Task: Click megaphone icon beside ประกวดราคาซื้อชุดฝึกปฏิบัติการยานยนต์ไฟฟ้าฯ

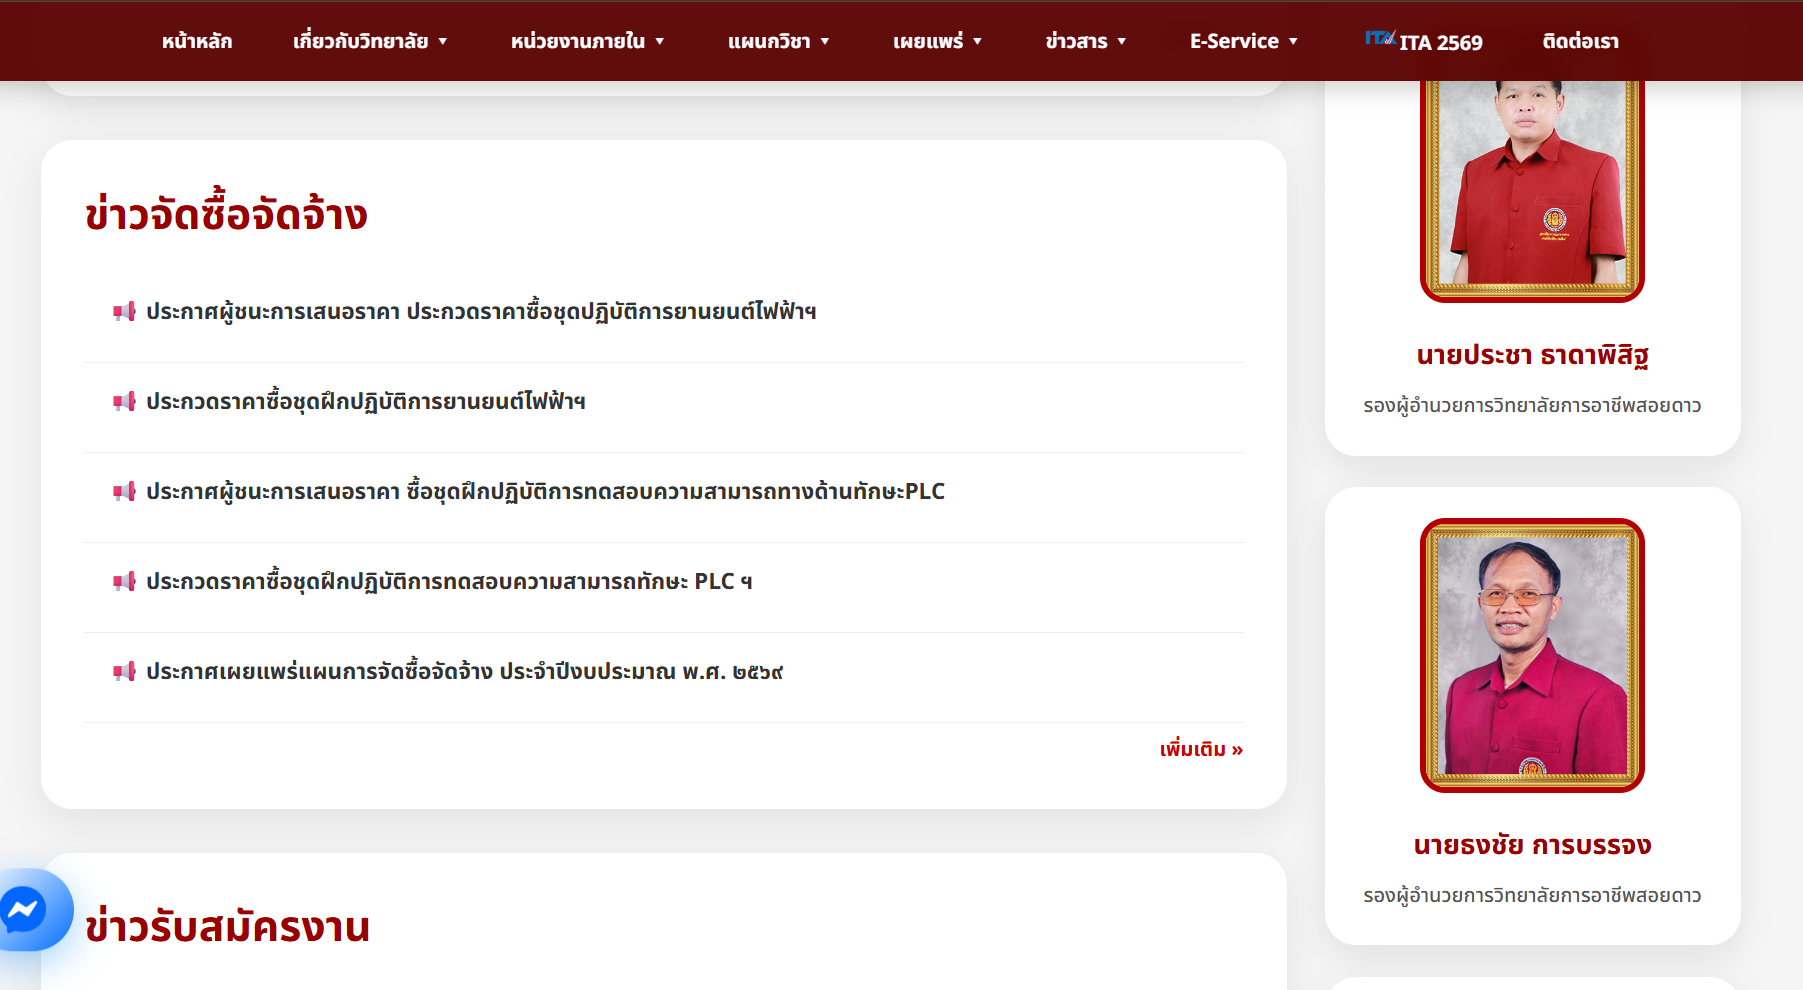Action: click(124, 402)
